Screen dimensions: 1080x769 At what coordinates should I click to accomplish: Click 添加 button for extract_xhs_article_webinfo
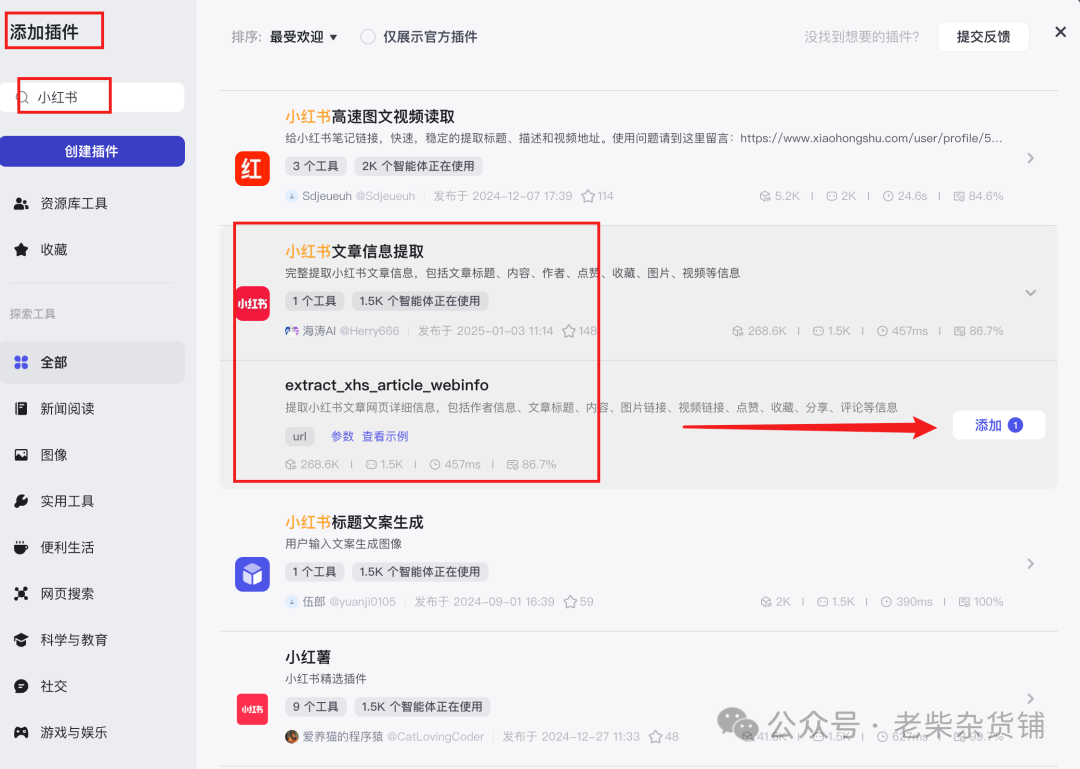pyautogui.click(x=999, y=425)
